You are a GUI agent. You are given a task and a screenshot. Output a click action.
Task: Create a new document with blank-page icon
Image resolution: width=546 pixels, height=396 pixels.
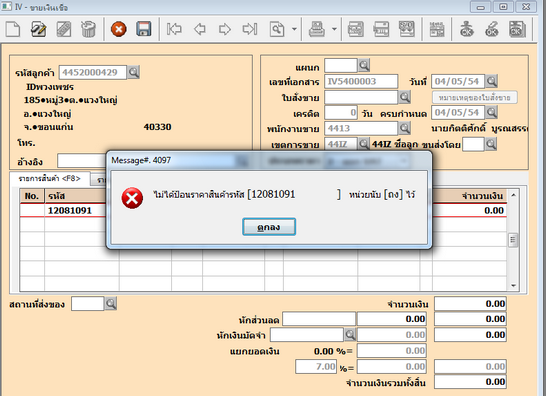pos(13,29)
